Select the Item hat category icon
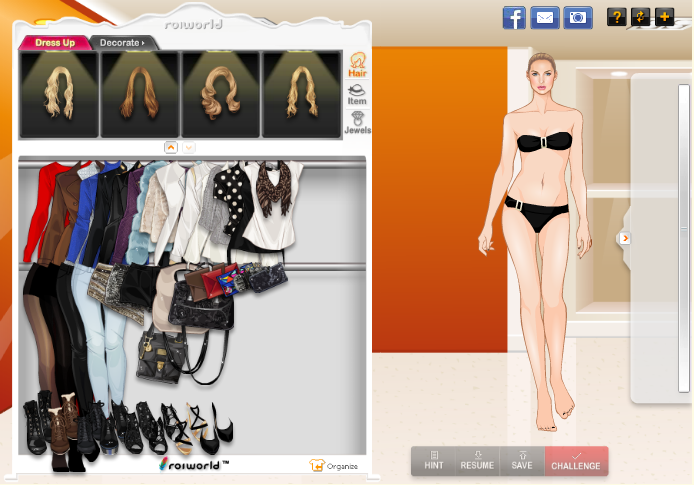694x485 pixels. [x=357, y=94]
